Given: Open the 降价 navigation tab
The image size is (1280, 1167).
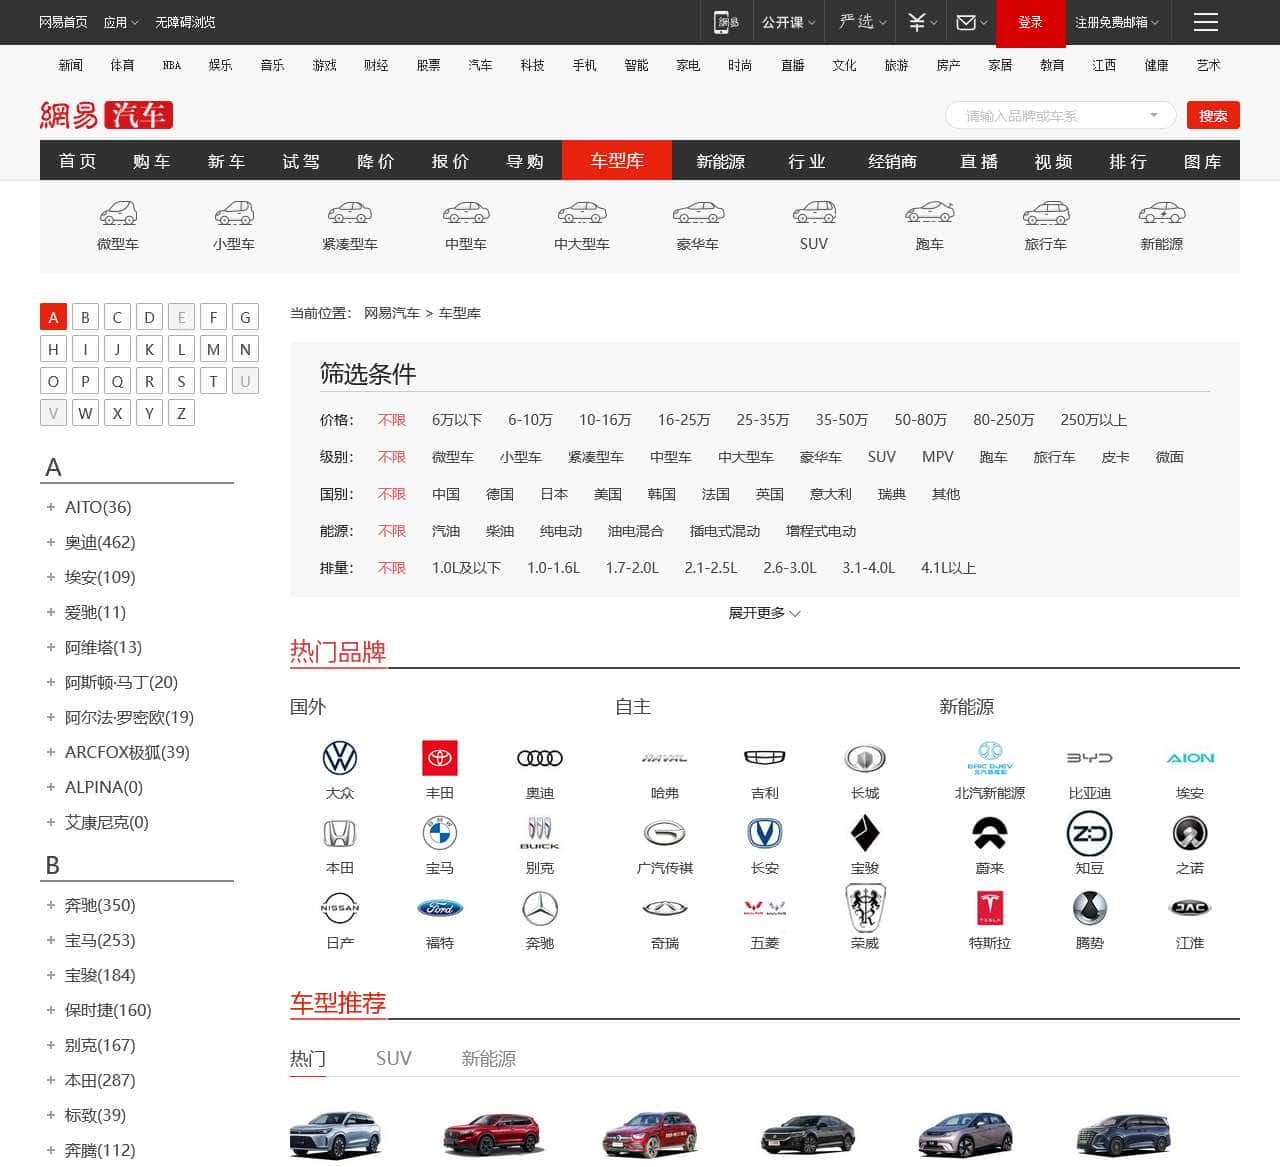Looking at the screenshot, I should click(x=376, y=161).
